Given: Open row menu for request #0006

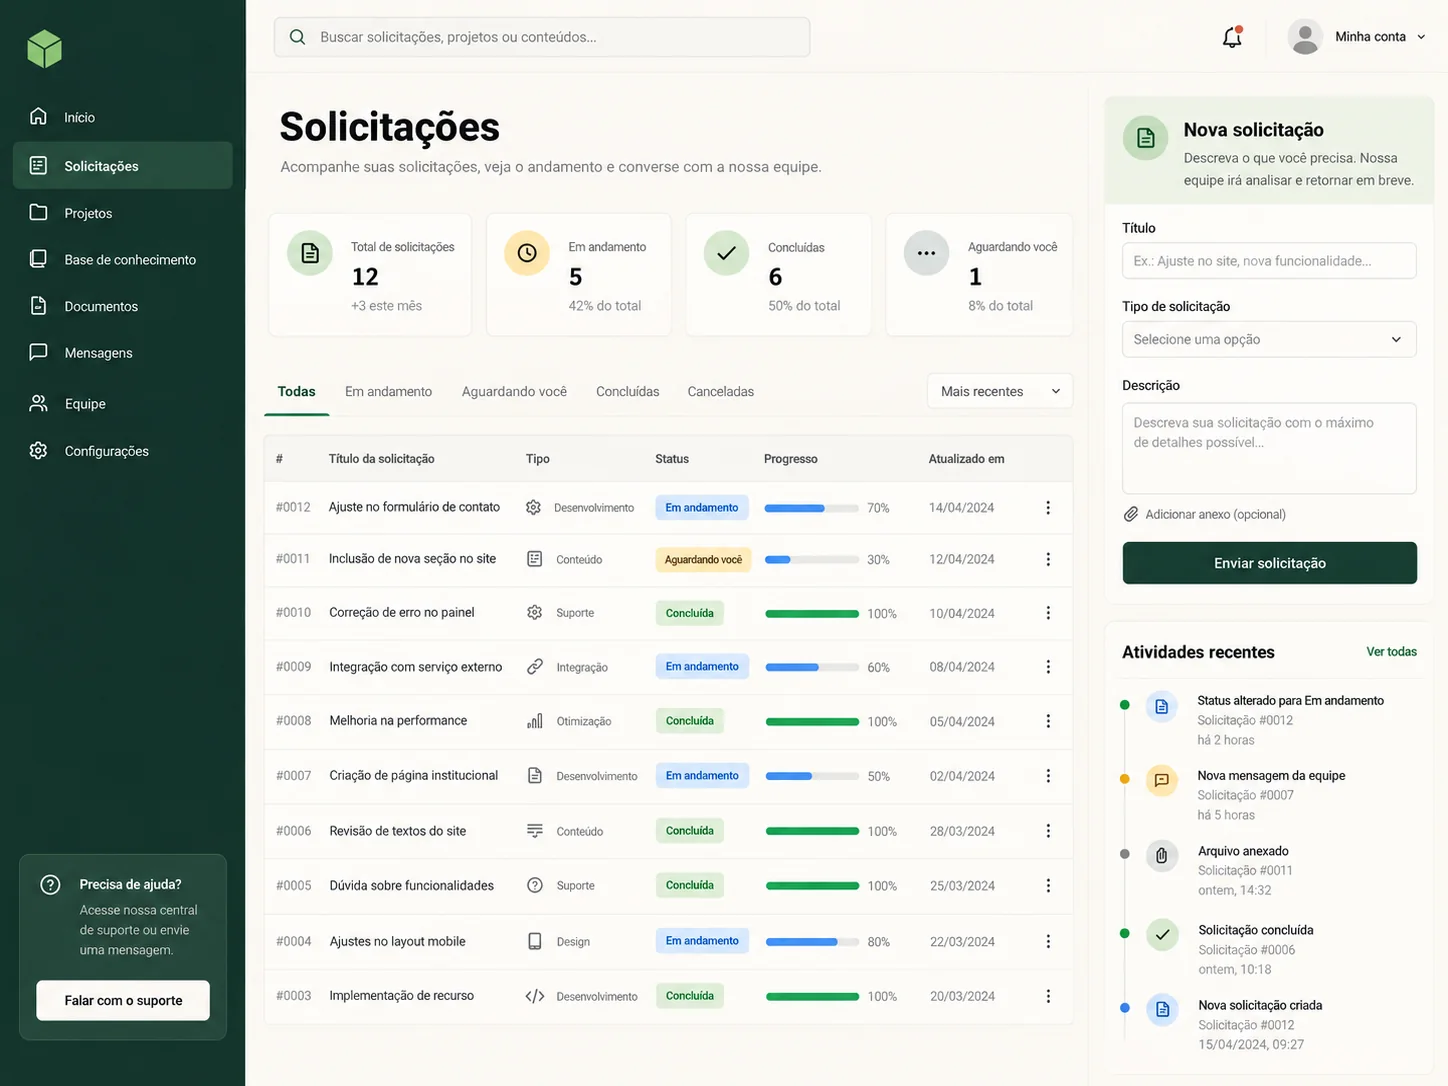Looking at the screenshot, I should [1048, 831].
